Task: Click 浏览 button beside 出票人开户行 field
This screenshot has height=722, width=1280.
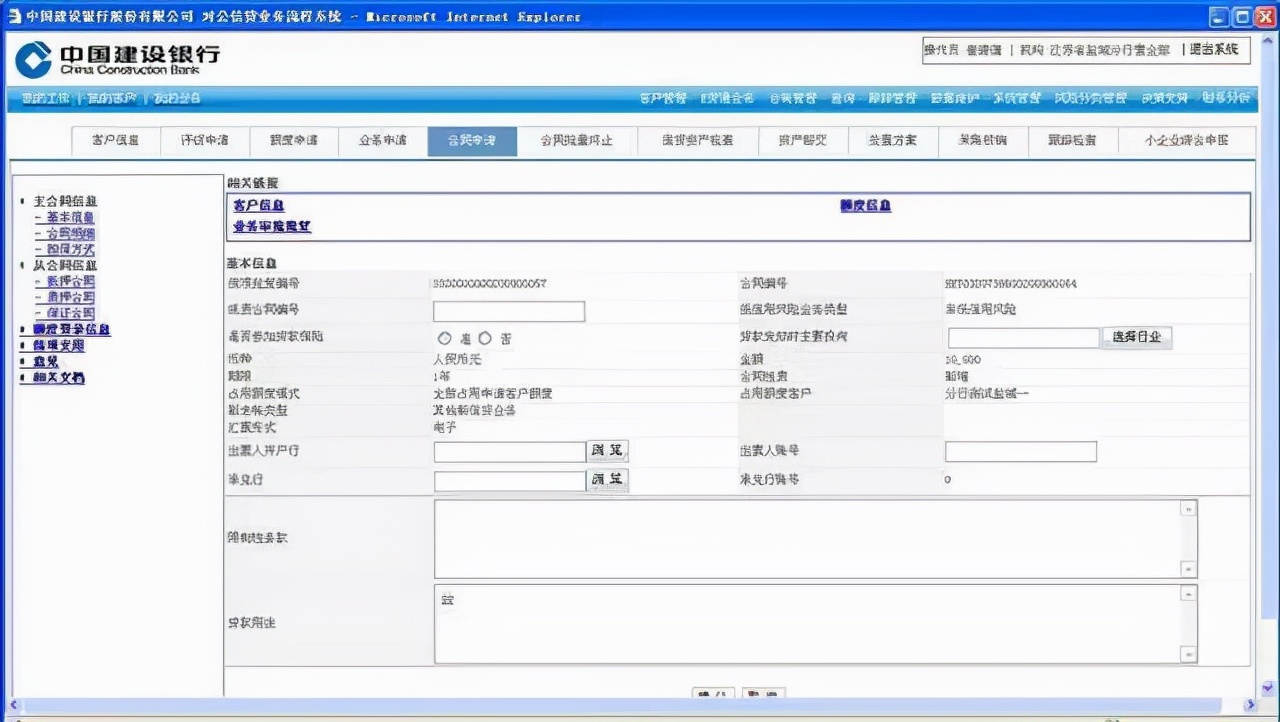Action: 607,451
